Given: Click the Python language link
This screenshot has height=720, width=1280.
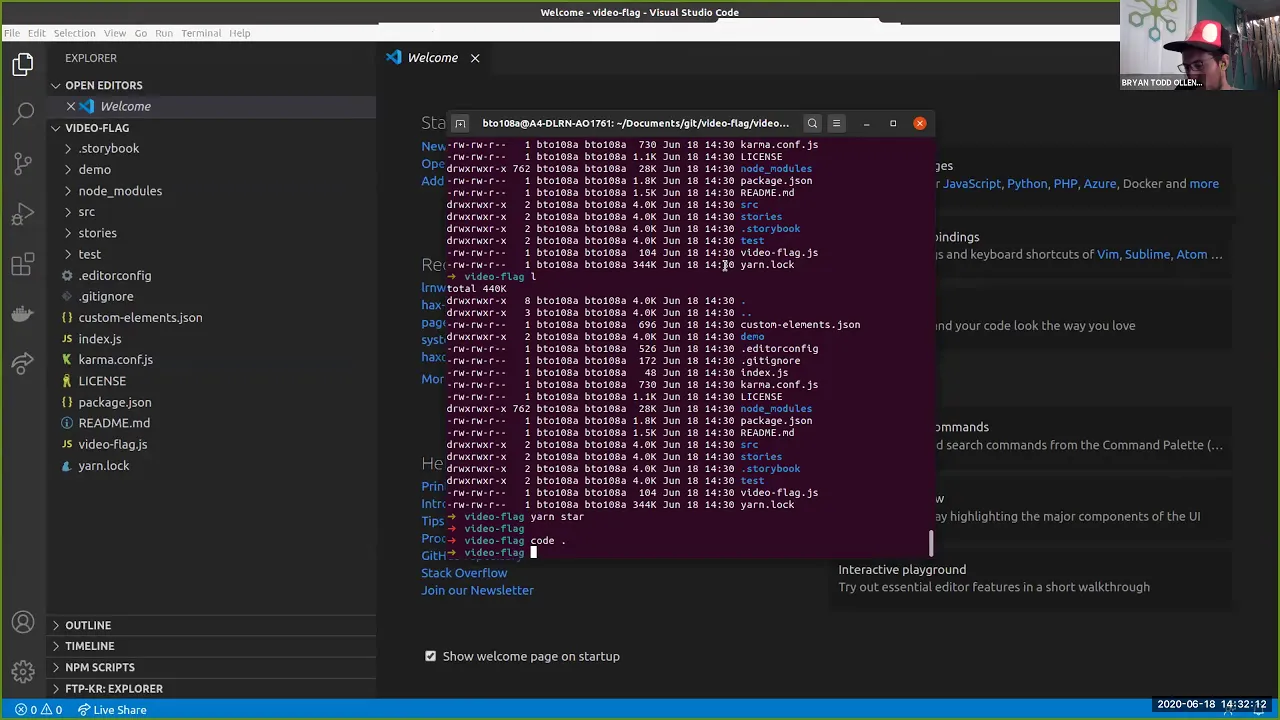Looking at the screenshot, I should 1027,184.
